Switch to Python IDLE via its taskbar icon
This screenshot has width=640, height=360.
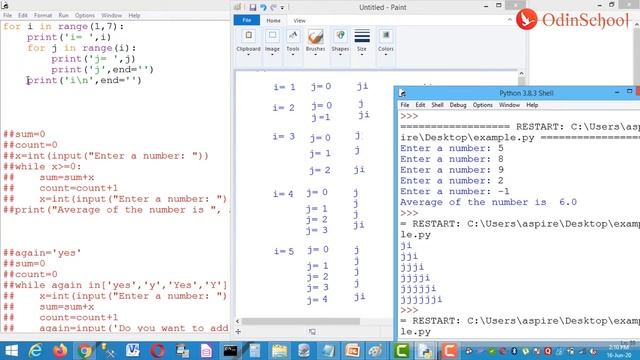[x=425, y=351]
